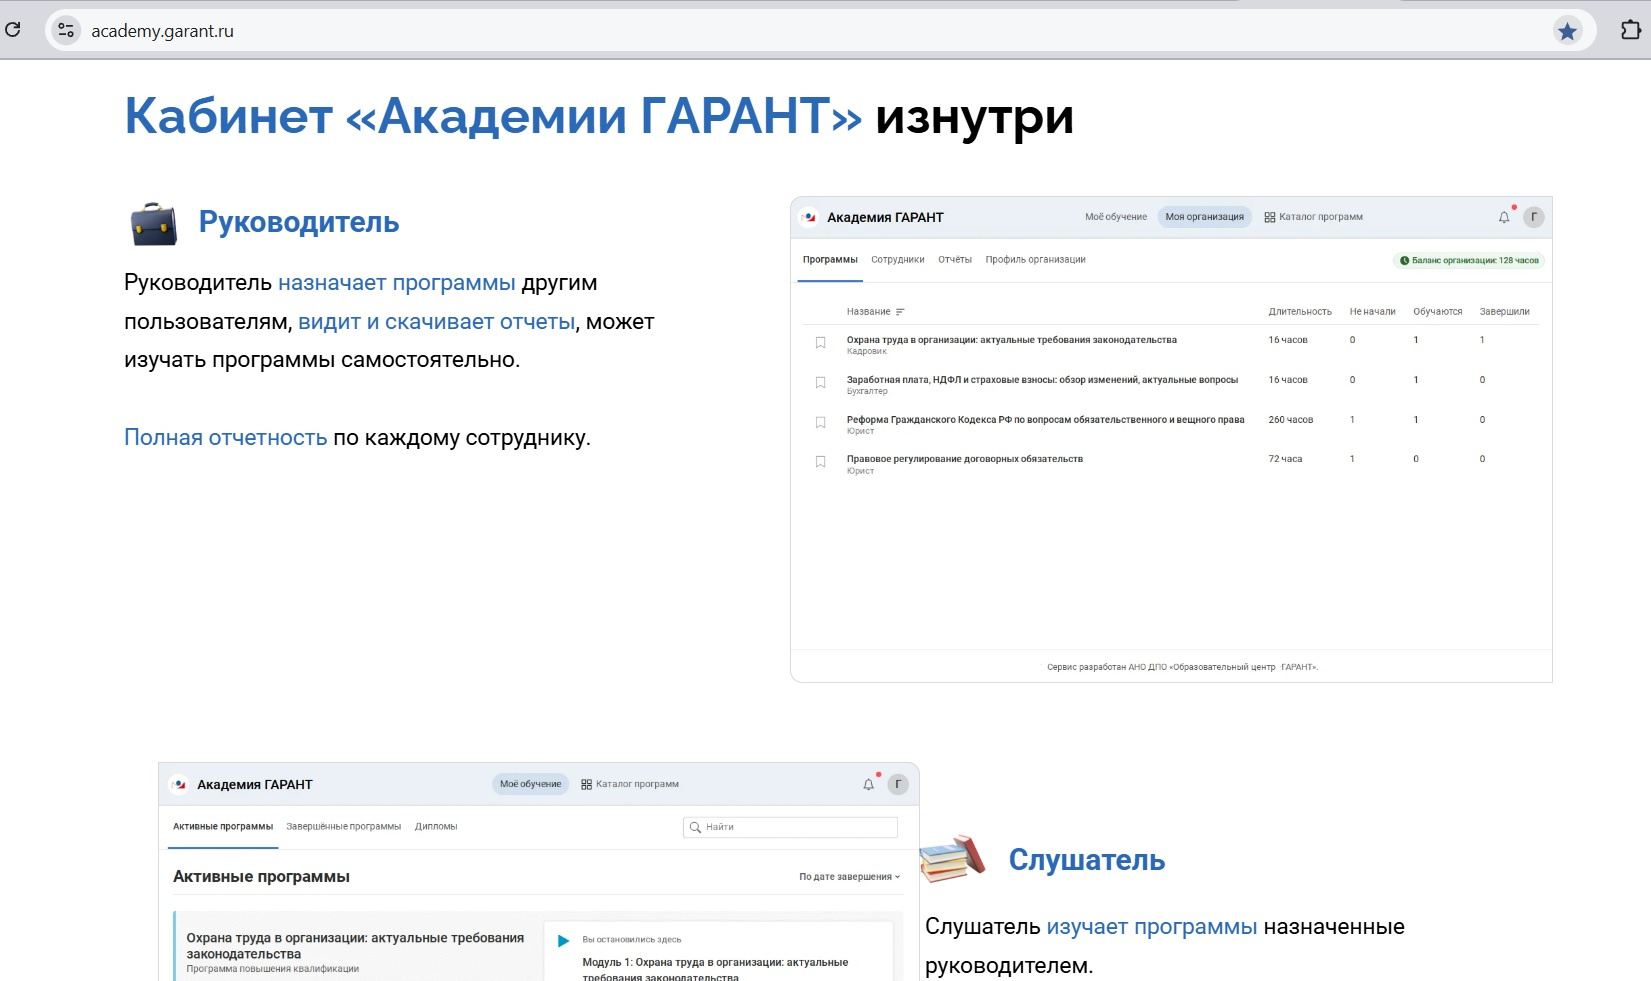Image resolution: width=1651 pixels, height=981 pixels.
Task: Open the По дате завершения sort dropdown
Action: point(849,877)
